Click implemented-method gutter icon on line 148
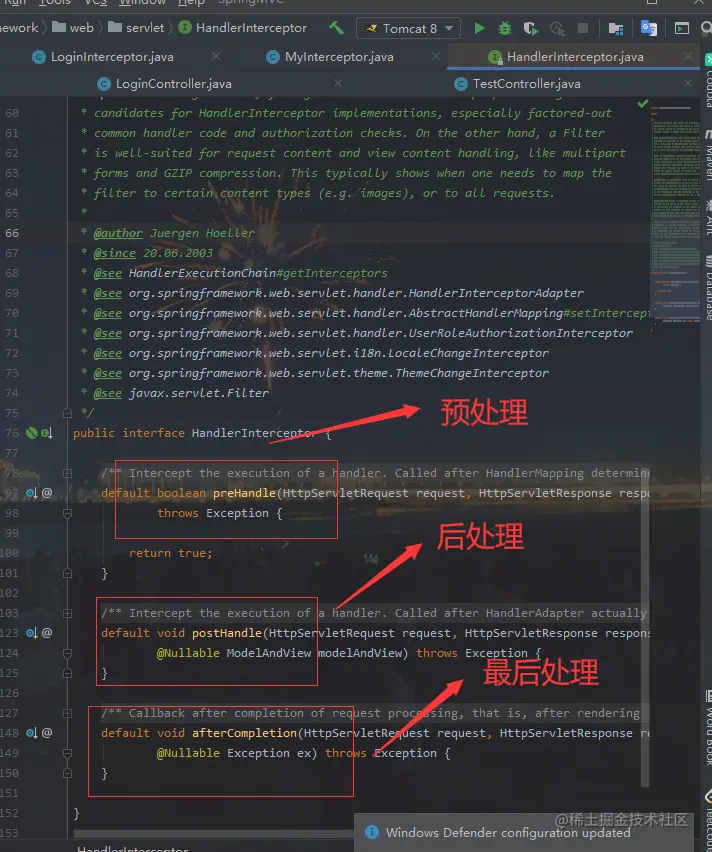The height and width of the screenshot is (852, 712). point(32,733)
